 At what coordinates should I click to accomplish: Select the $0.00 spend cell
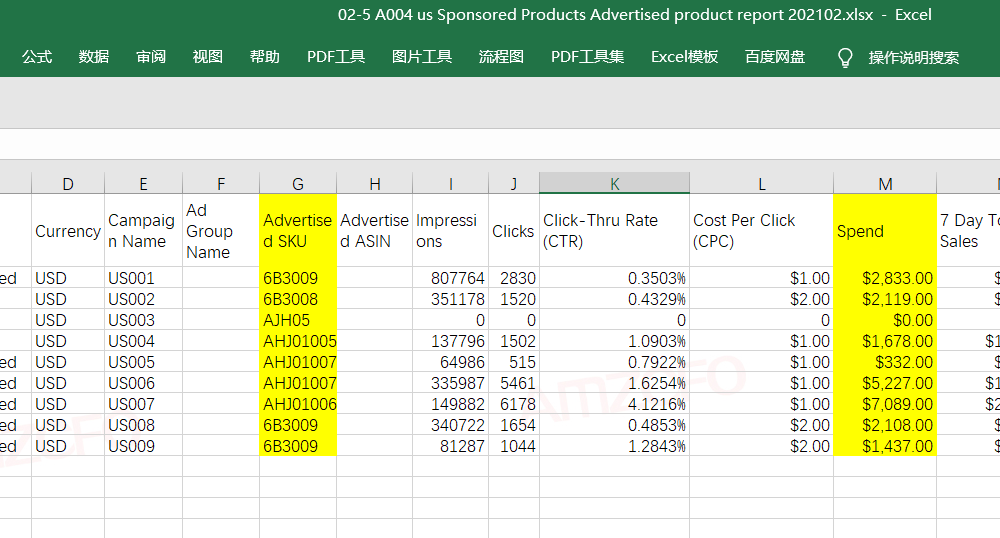(x=885, y=320)
